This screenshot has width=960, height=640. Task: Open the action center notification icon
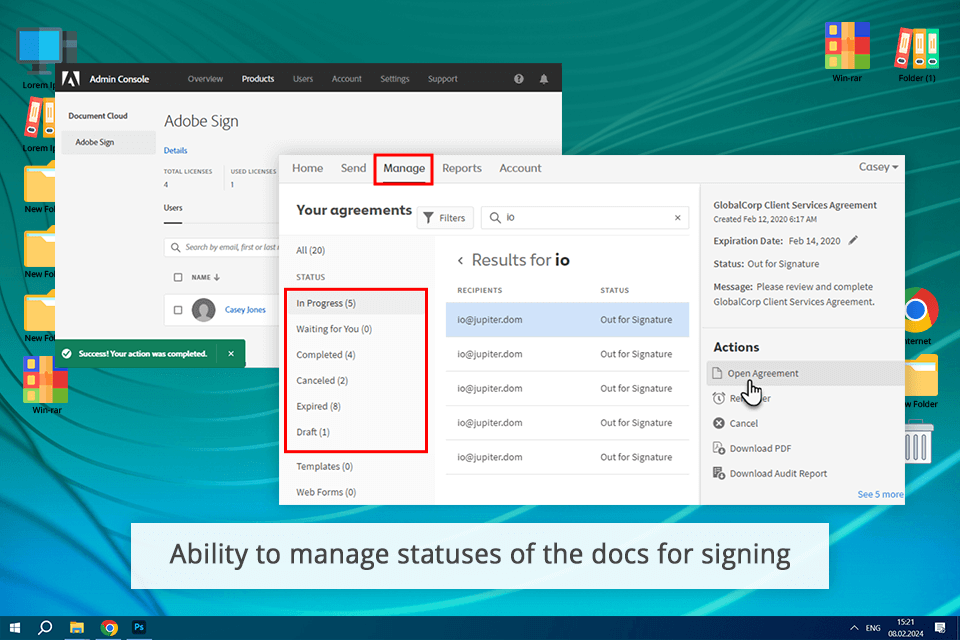coord(940,628)
